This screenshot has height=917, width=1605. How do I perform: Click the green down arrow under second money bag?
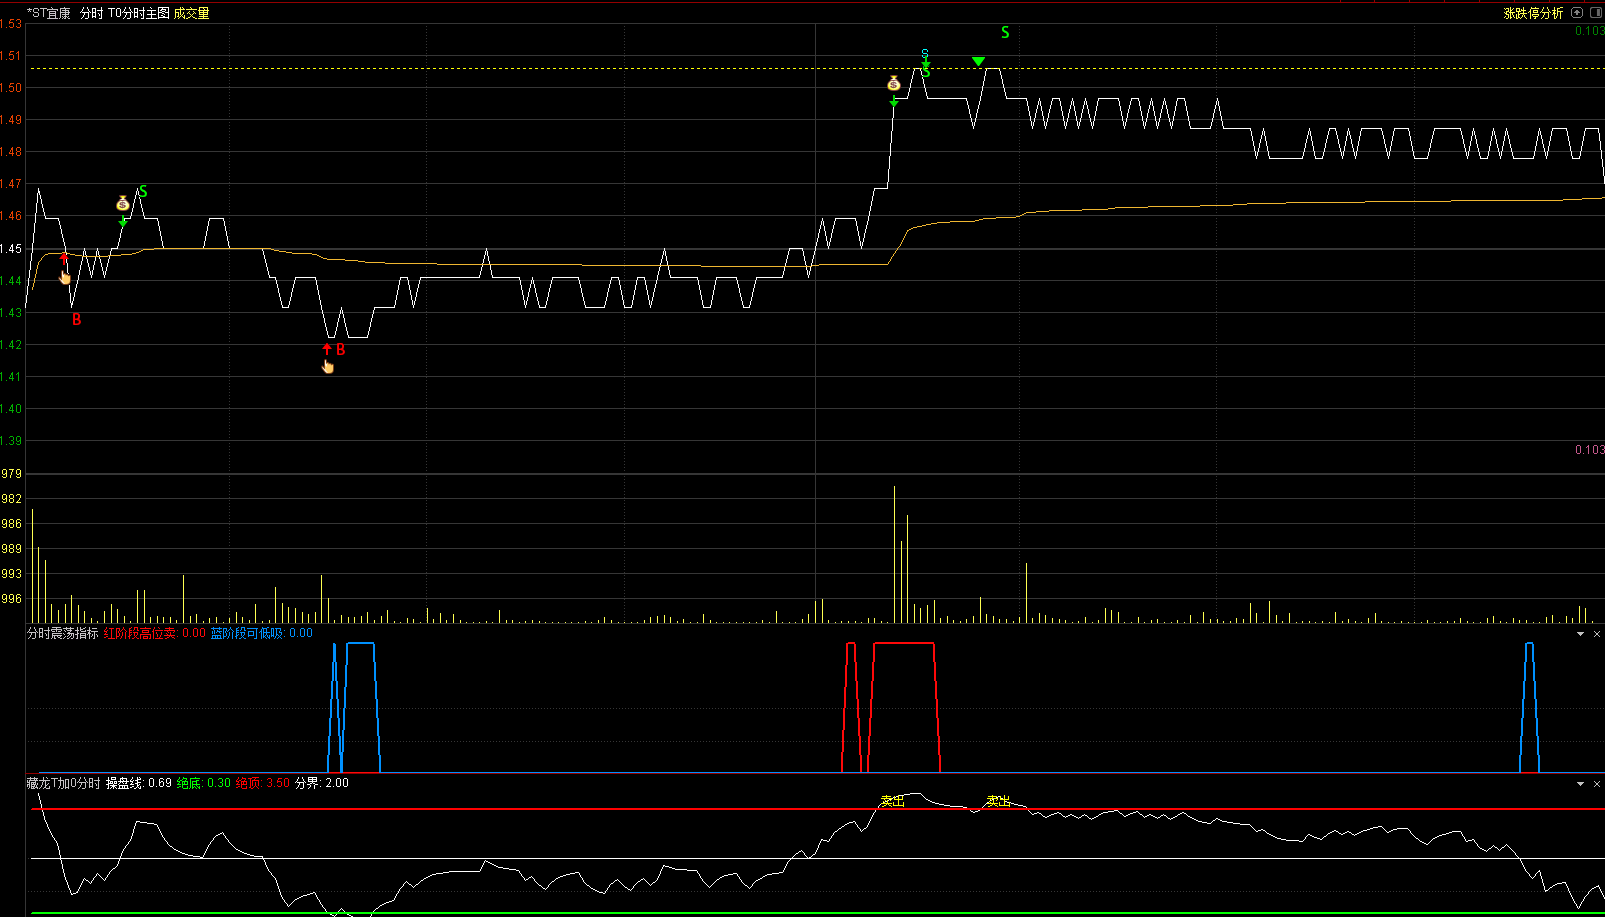click(x=894, y=101)
